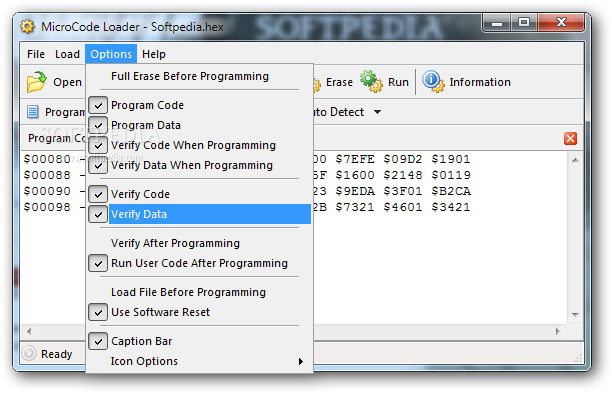Click hex value $3421
Screen dimensions: 612x394
pos(451,207)
